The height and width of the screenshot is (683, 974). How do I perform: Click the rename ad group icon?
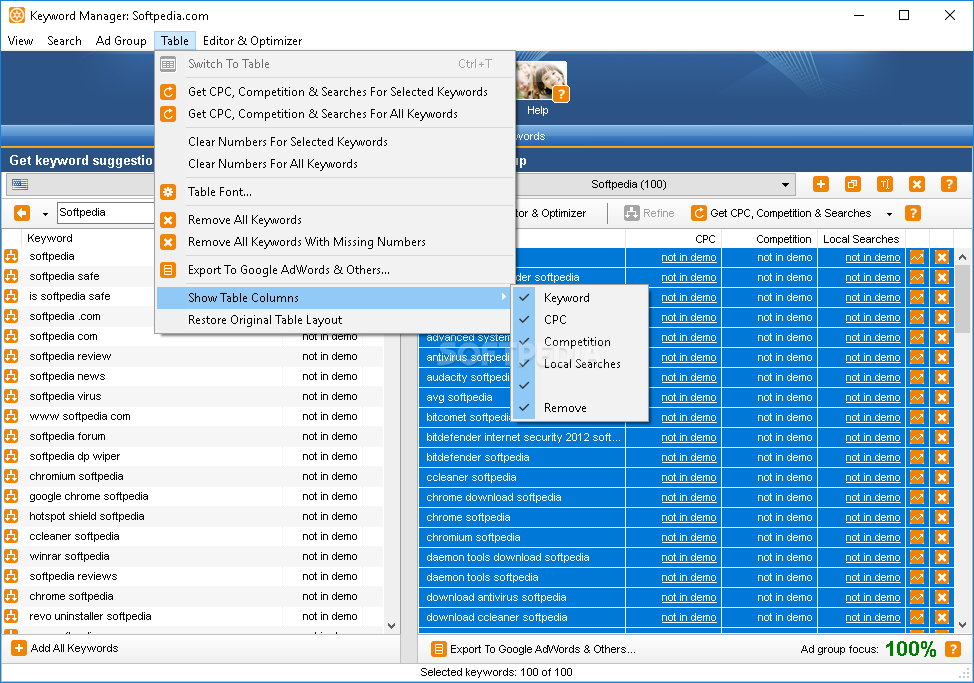885,184
